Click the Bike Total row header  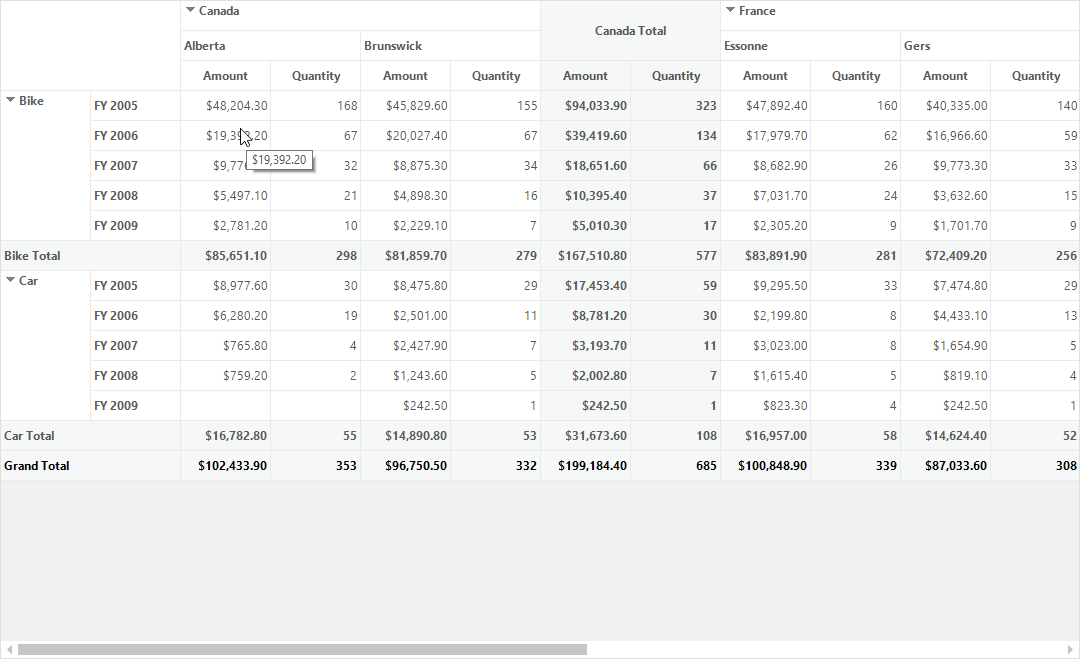(90, 255)
